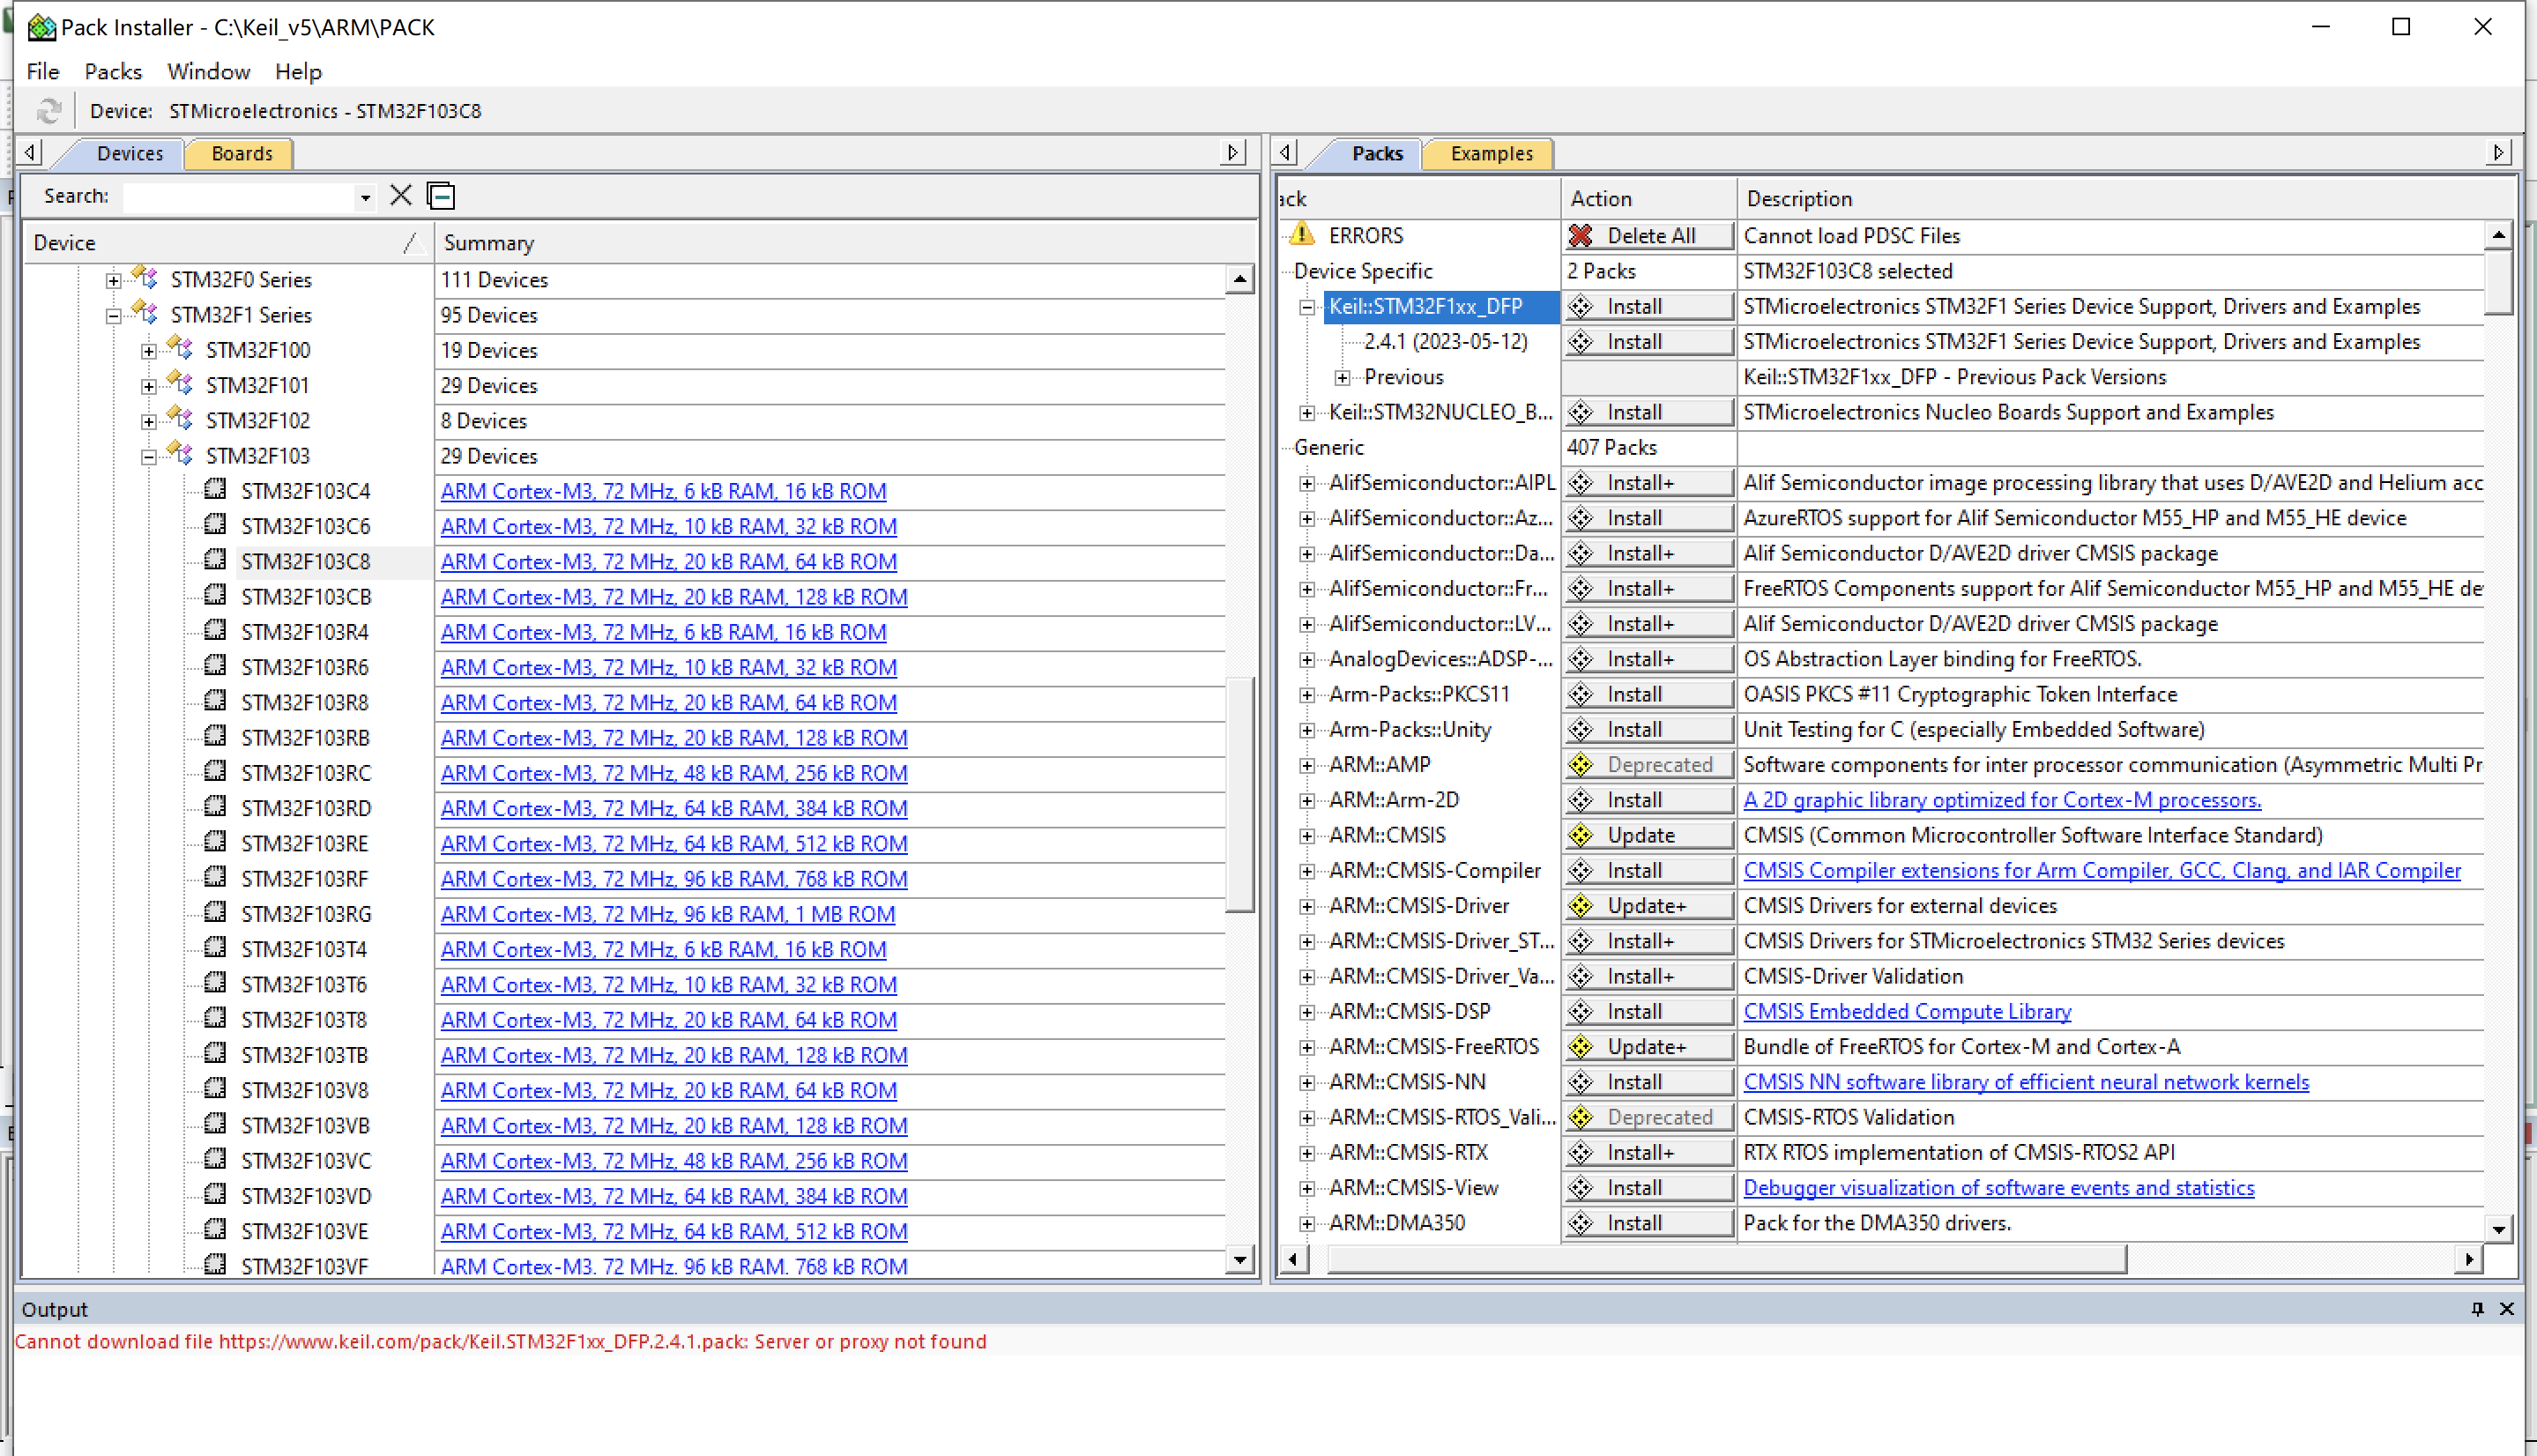Open CMSIS Embedded Compute Library link
The height and width of the screenshot is (1456, 2537).
click(1907, 1011)
